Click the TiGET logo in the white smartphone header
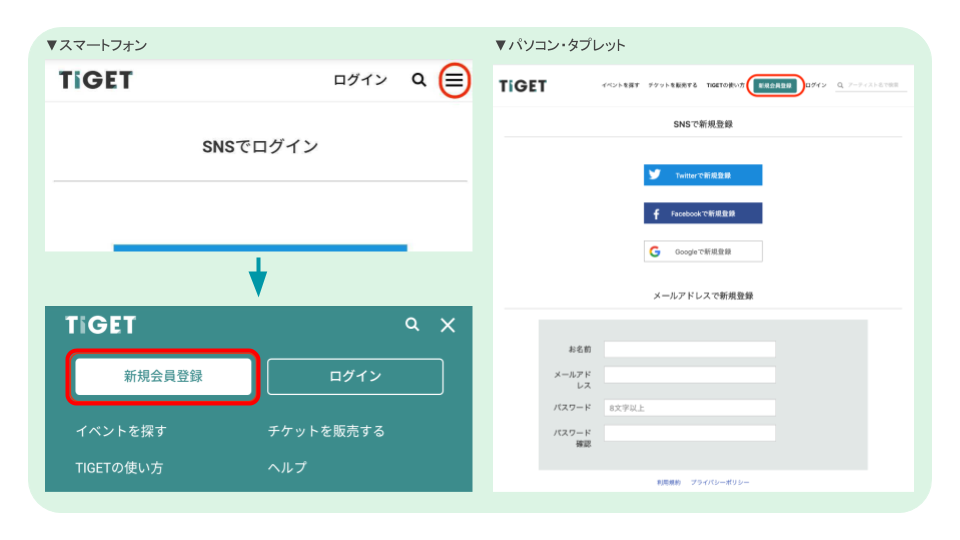 click(x=96, y=80)
